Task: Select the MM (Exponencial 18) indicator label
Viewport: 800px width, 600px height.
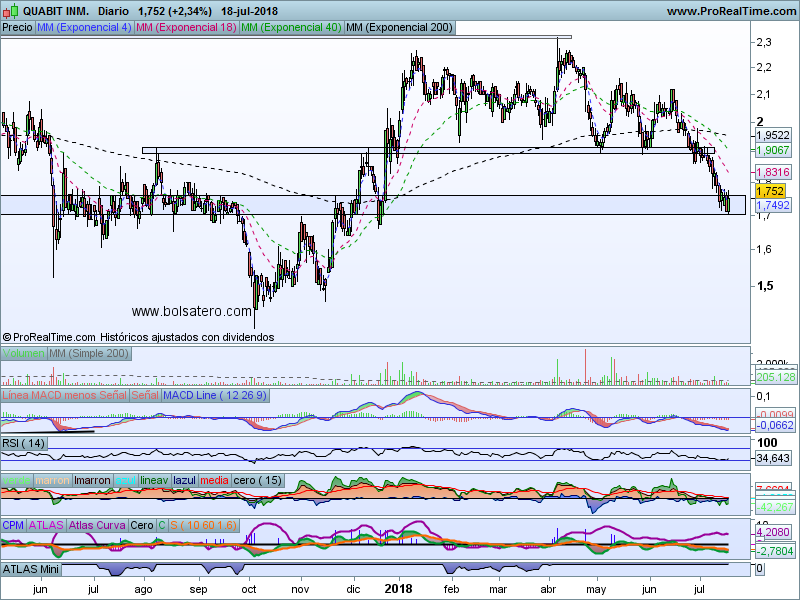Action: tap(184, 28)
